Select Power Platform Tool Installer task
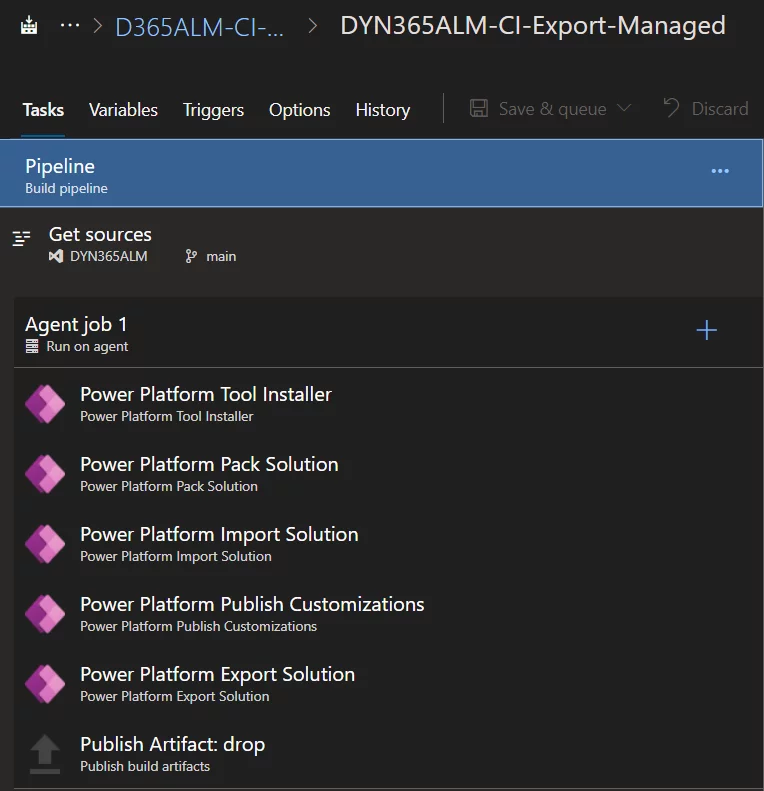This screenshot has height=791, width=764. pos(388,404)
